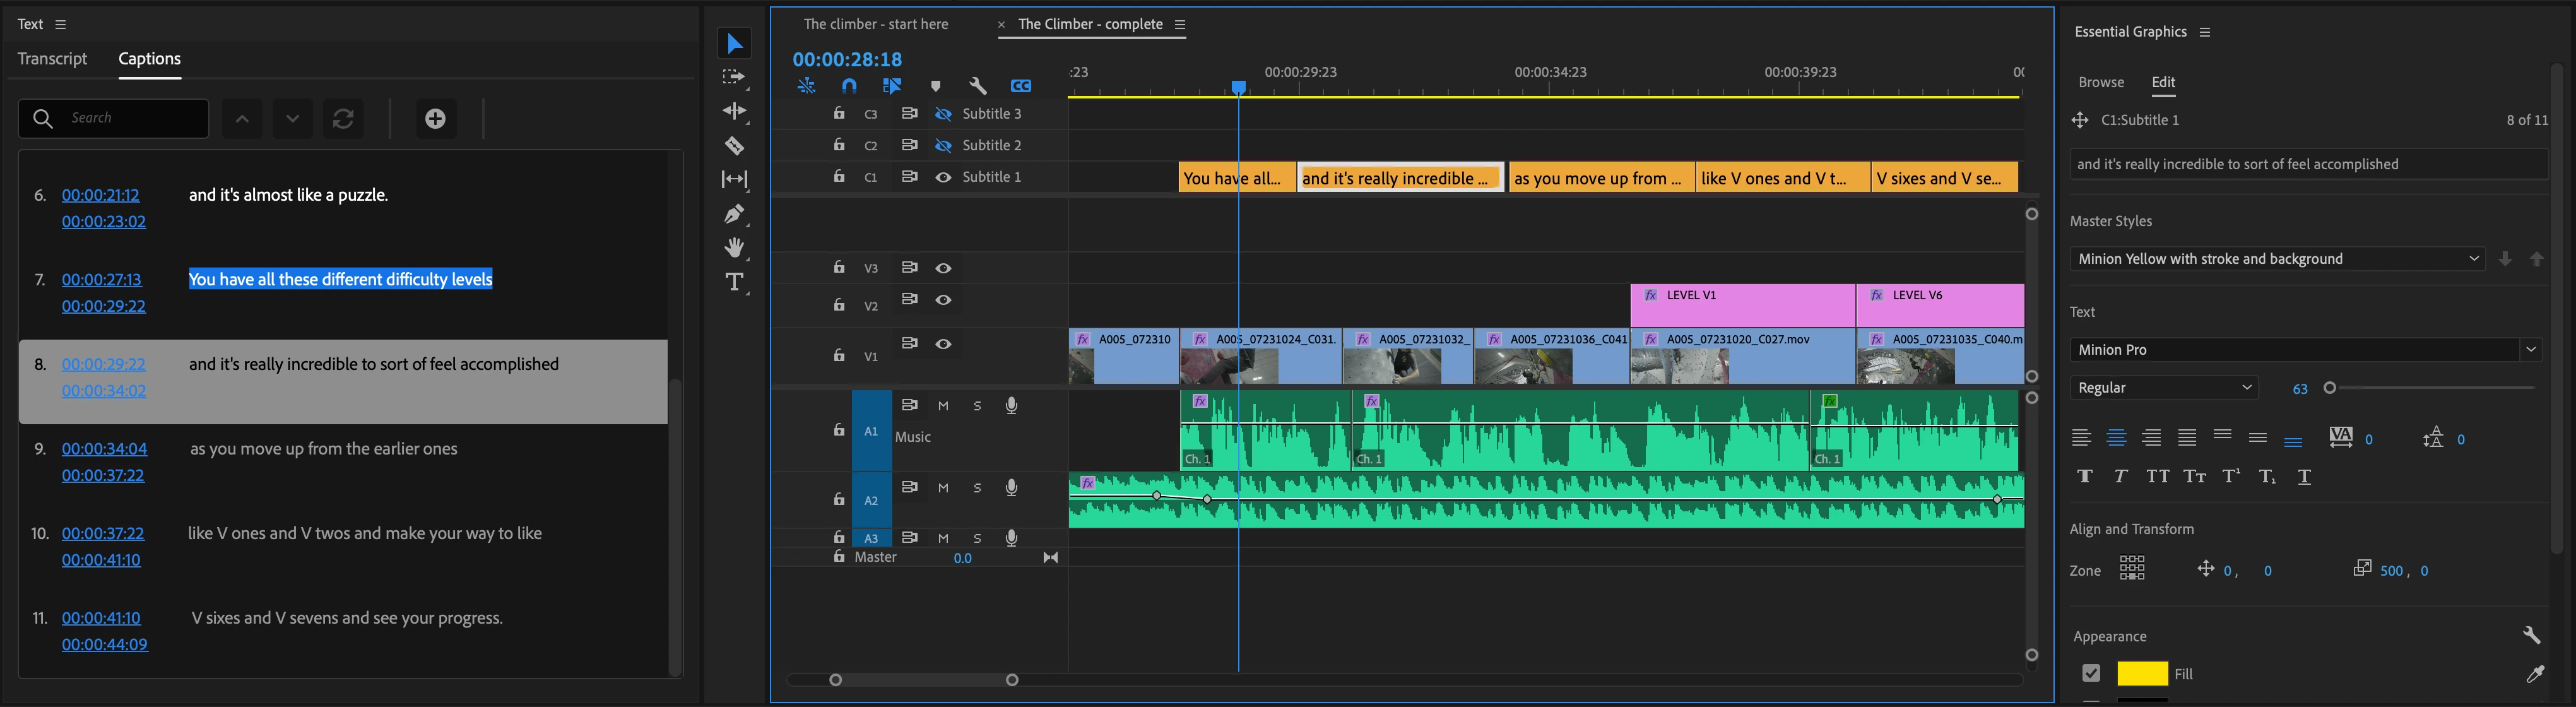Toggle timeline snapping magnet icon
The width and height of the screenshot is (2576, 707).
(x=849, y=86)
